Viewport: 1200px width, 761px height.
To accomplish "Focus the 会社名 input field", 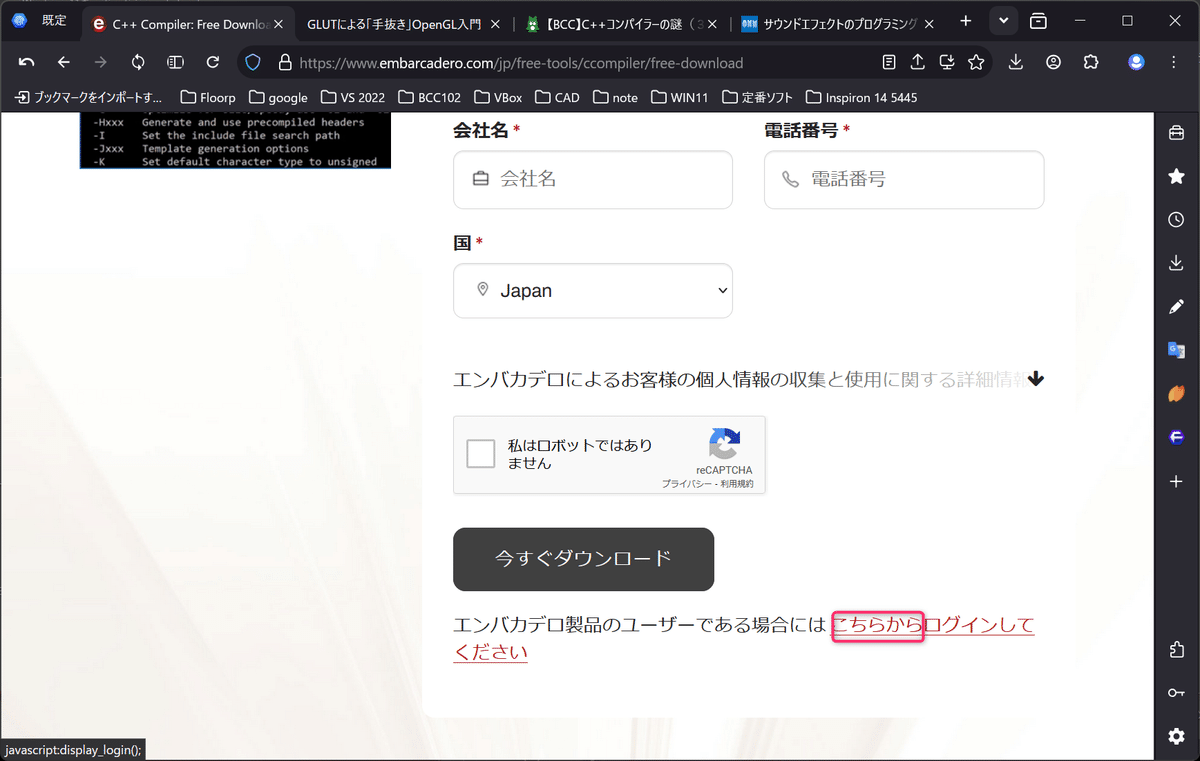I will click(x=593, y=180).
